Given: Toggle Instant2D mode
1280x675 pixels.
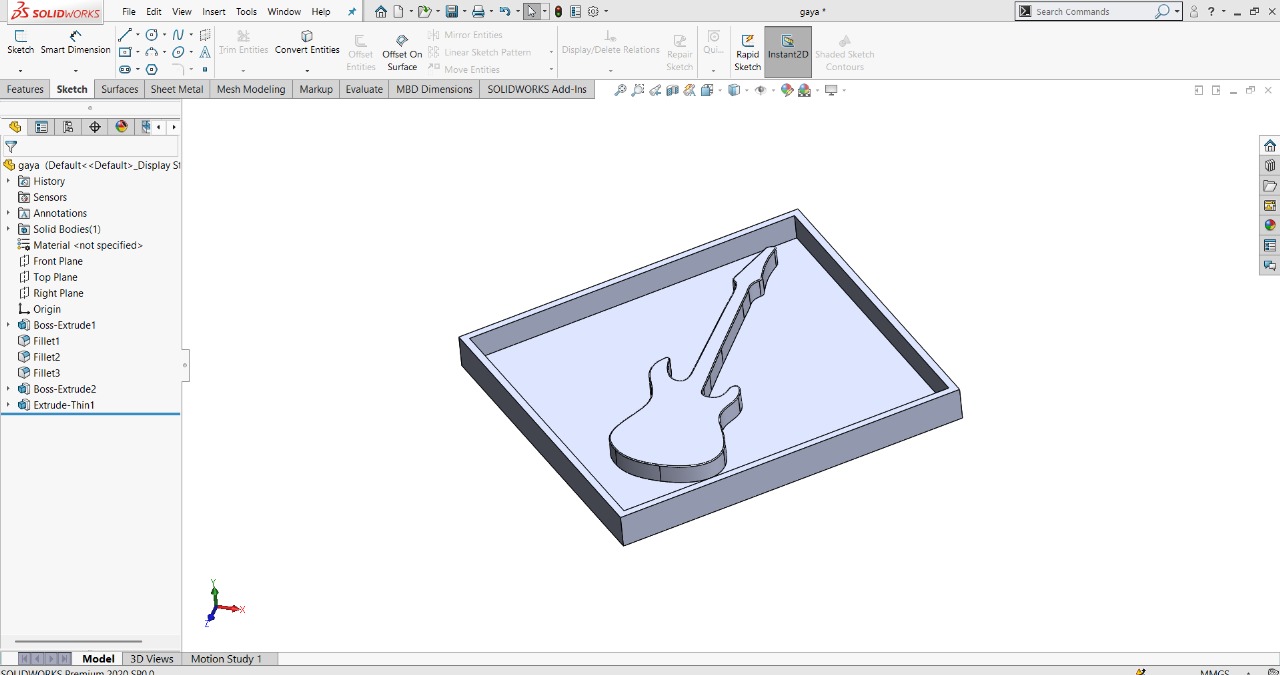Looking at the screenshot, I should tap(788, 52).
